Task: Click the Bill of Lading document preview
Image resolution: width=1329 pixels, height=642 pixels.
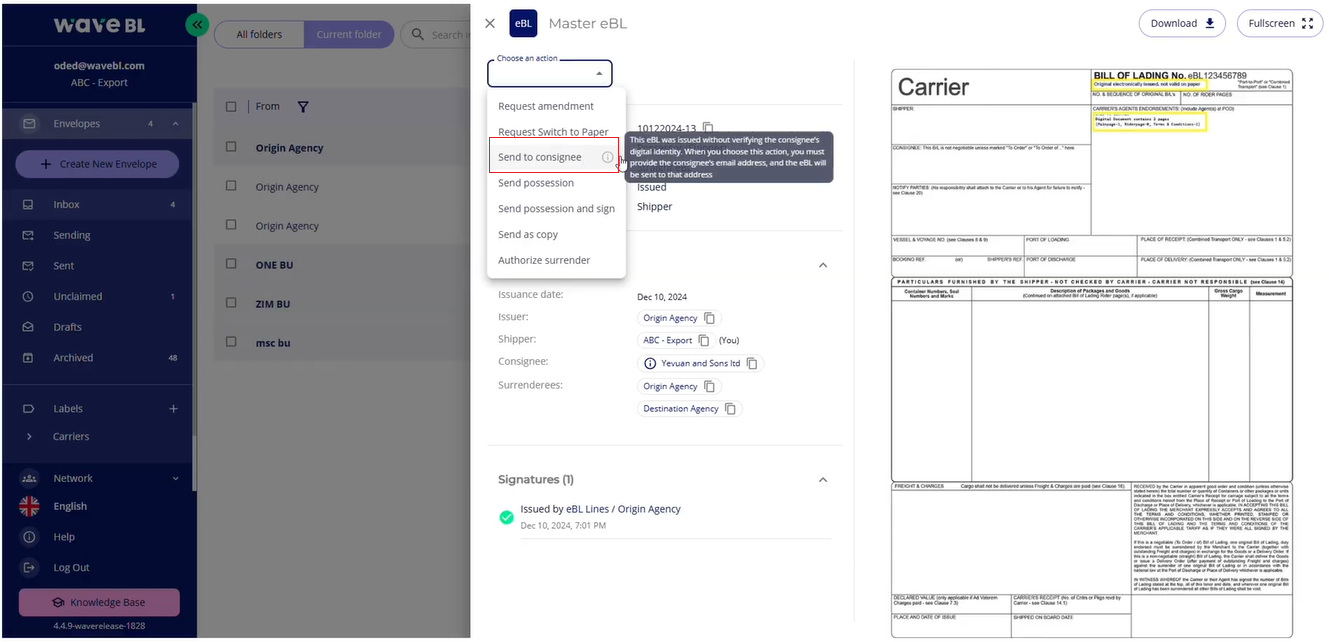Action: (x=1091, y=353)
